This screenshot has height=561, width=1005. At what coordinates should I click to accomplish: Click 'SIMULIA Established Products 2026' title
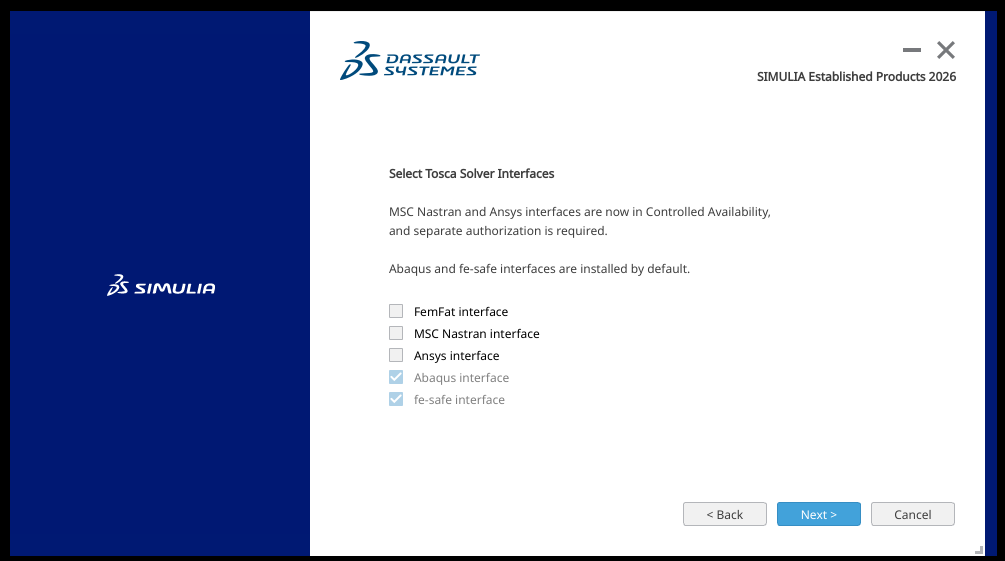(856, 76)
